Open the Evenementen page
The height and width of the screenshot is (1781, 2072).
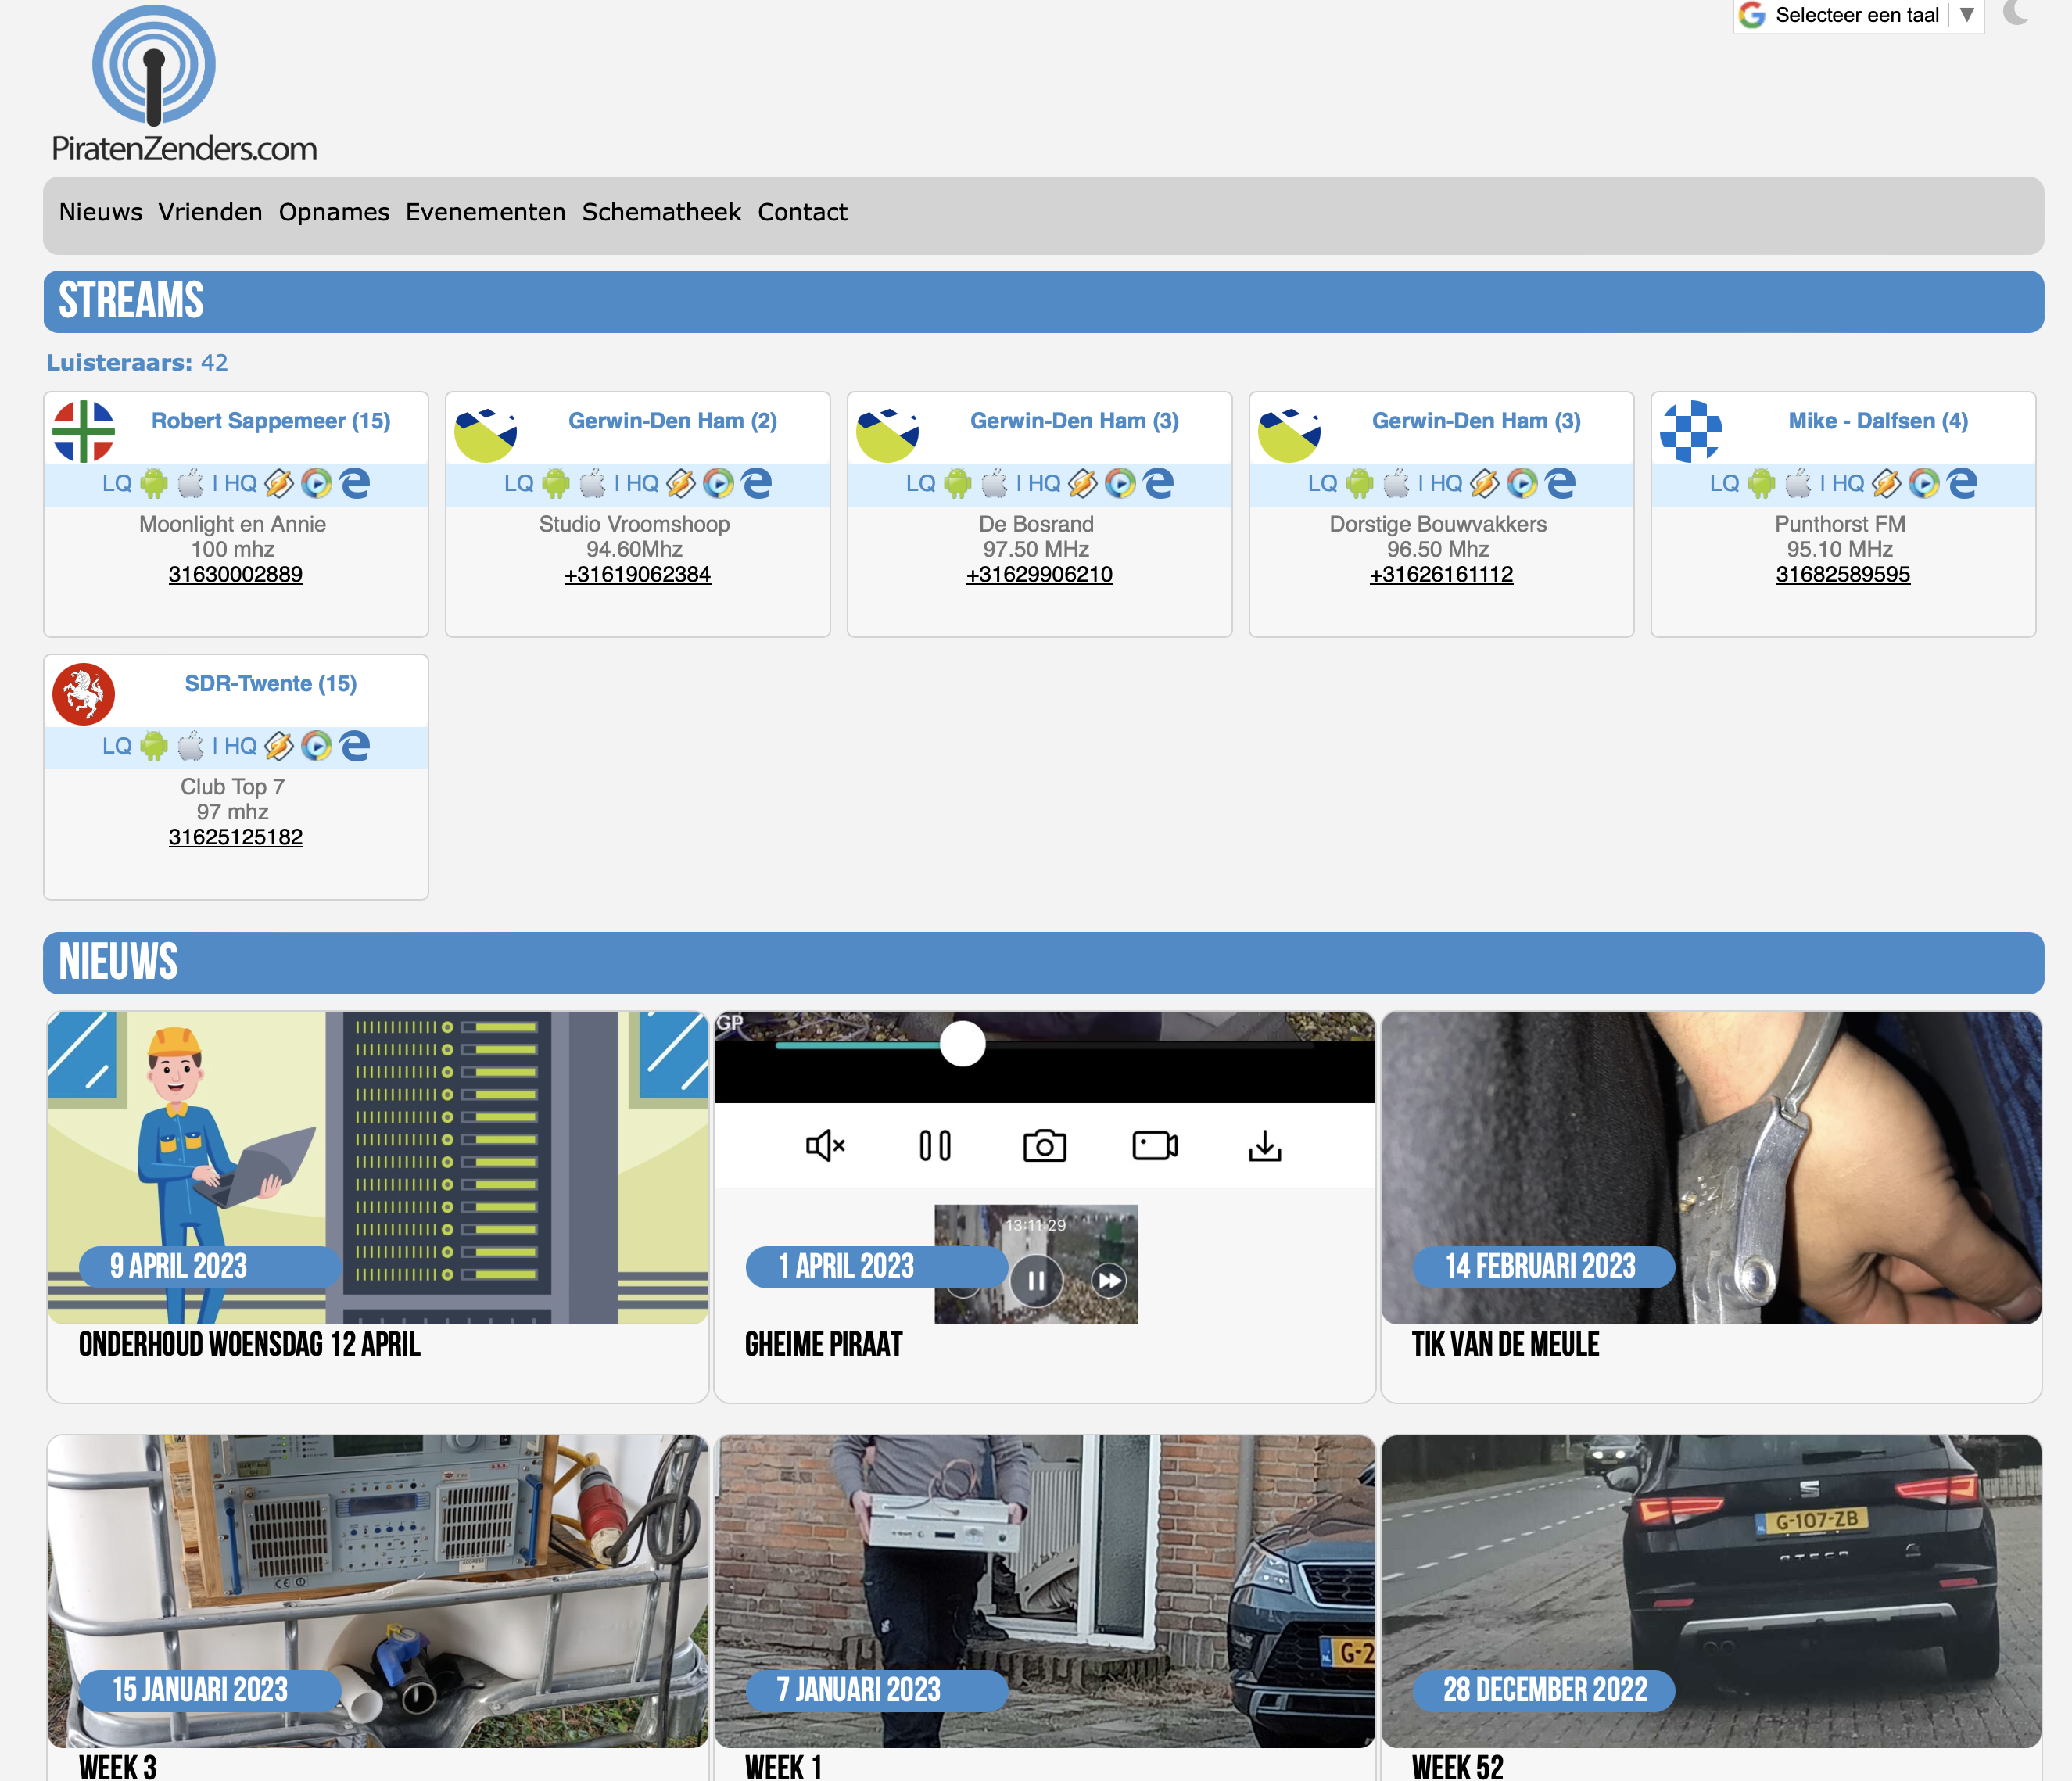coord(485,212)
